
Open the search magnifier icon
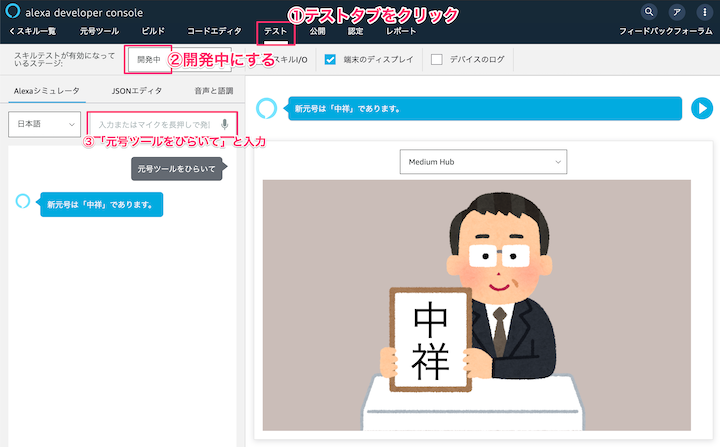[649, 12]
